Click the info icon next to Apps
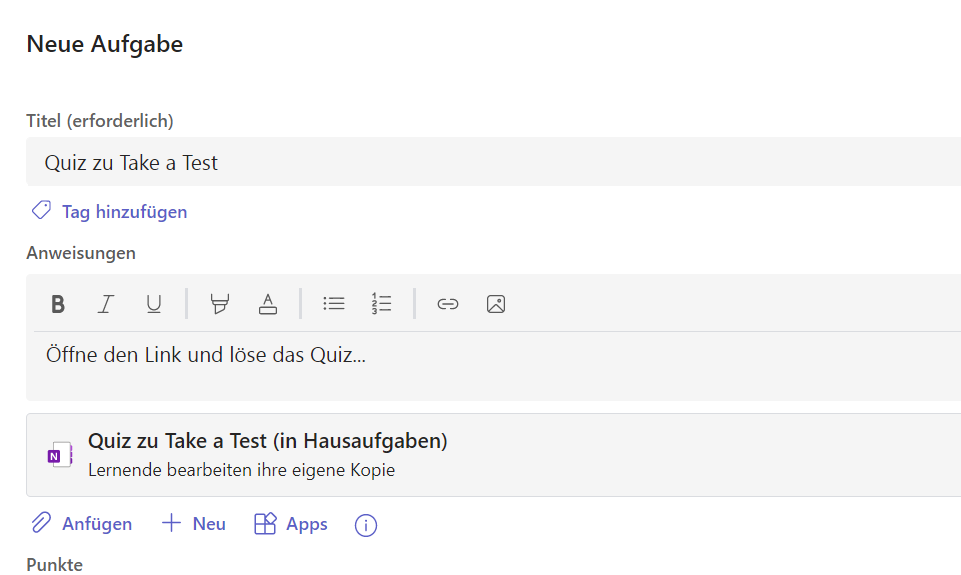Screen dimensions: 961x575 pos(366,525)
